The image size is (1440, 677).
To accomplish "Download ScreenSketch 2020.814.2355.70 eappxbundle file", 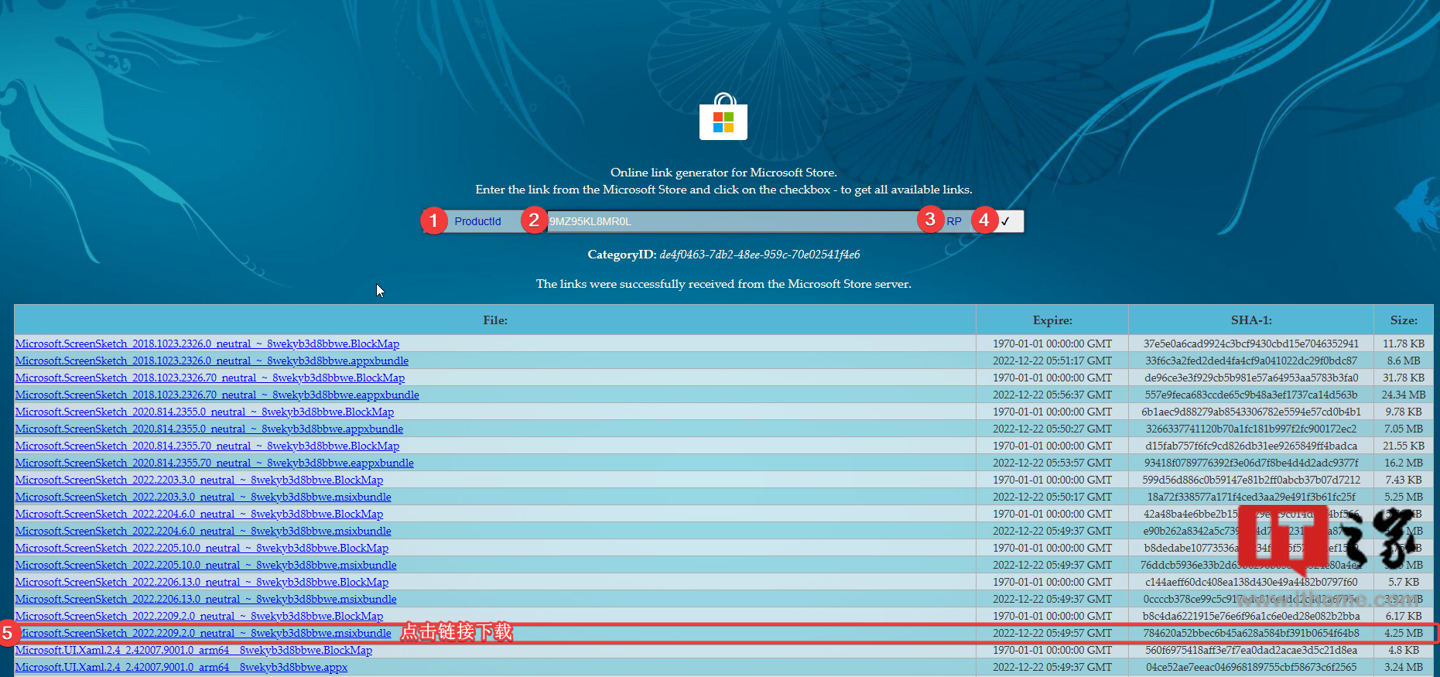I will tap(214, 463).
